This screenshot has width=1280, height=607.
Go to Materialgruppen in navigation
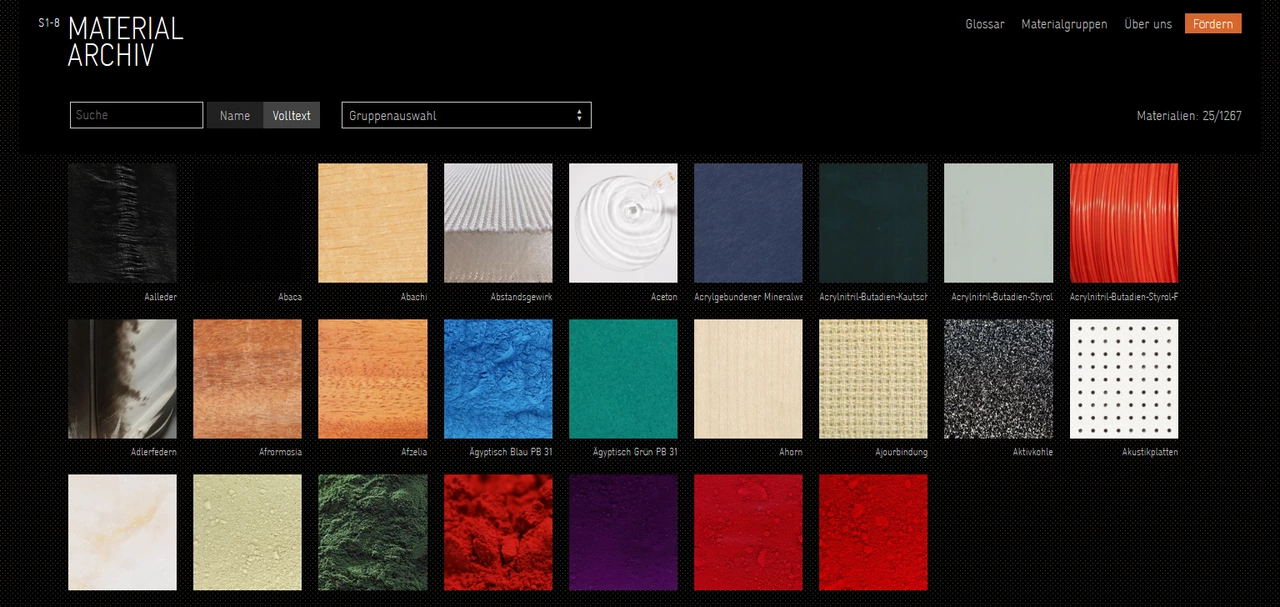(x=1064, y=24)
